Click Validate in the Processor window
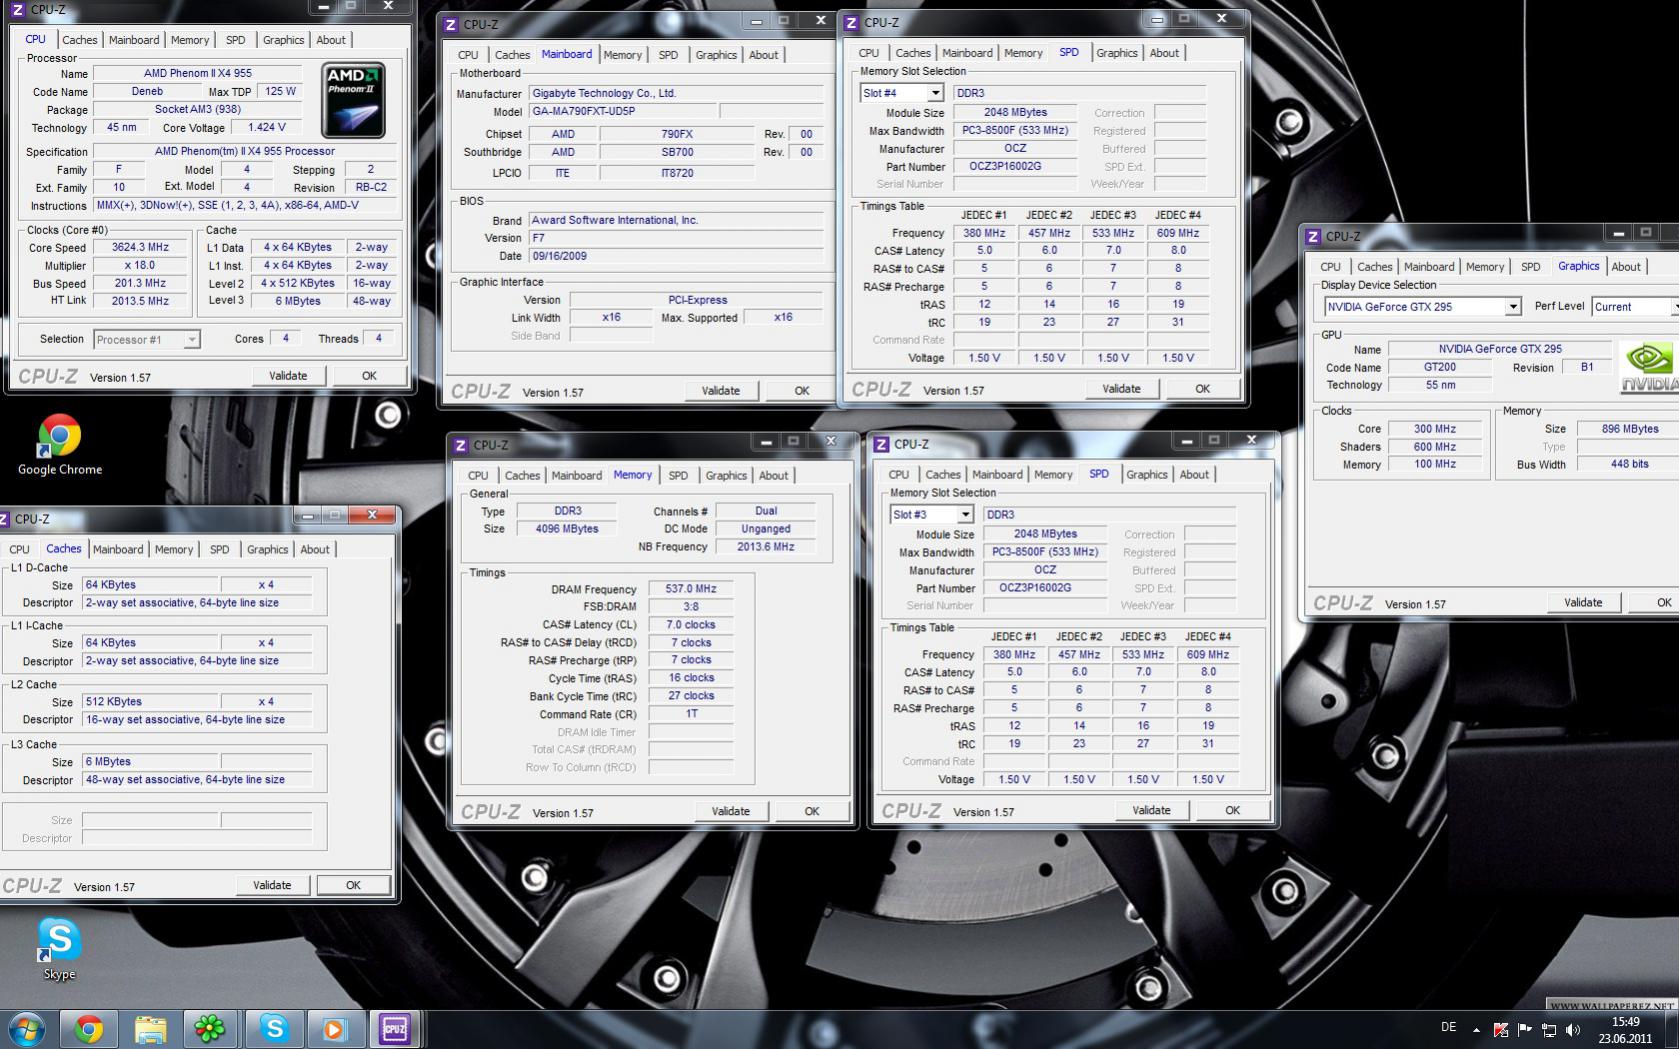 point(288,376)
